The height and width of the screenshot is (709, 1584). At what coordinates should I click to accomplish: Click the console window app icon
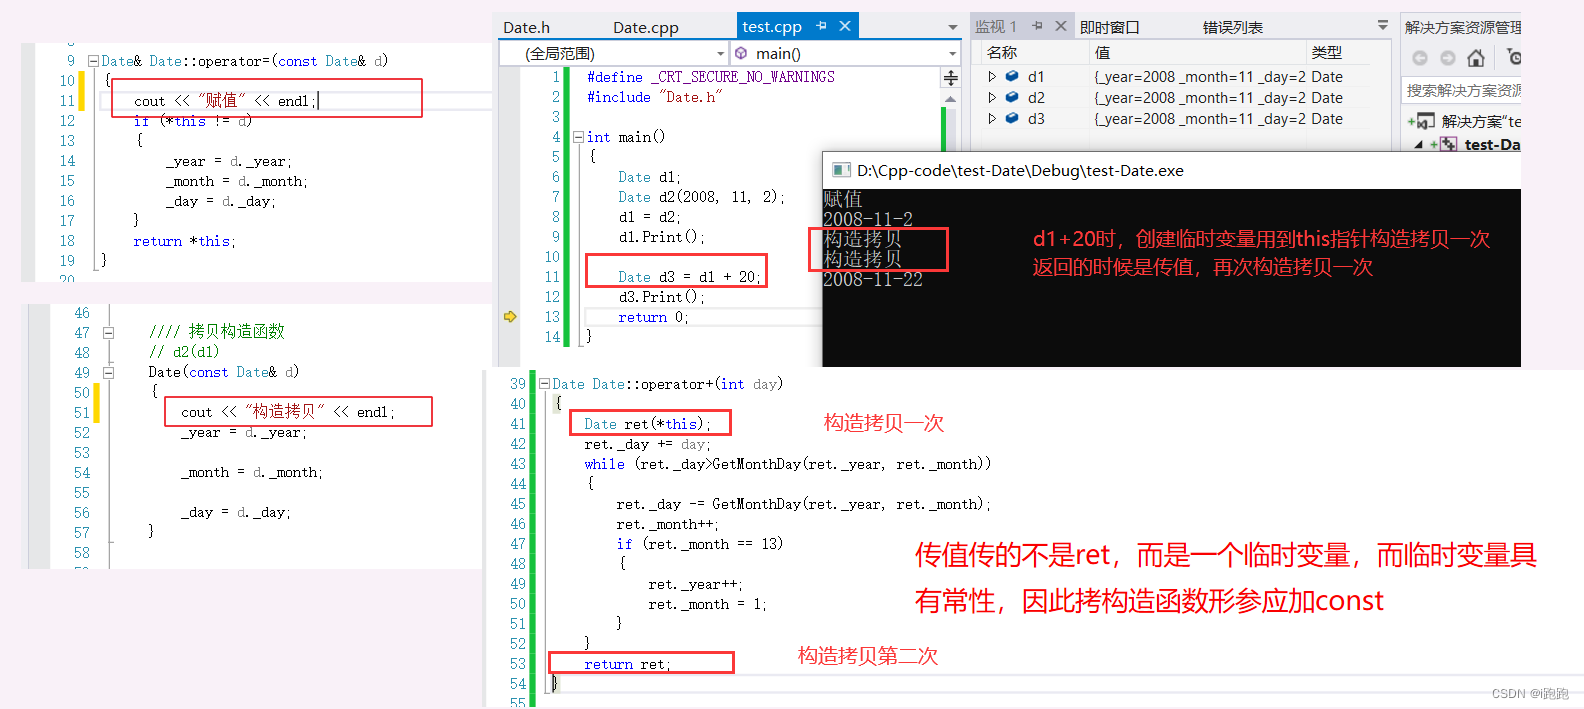coord(842,170)
